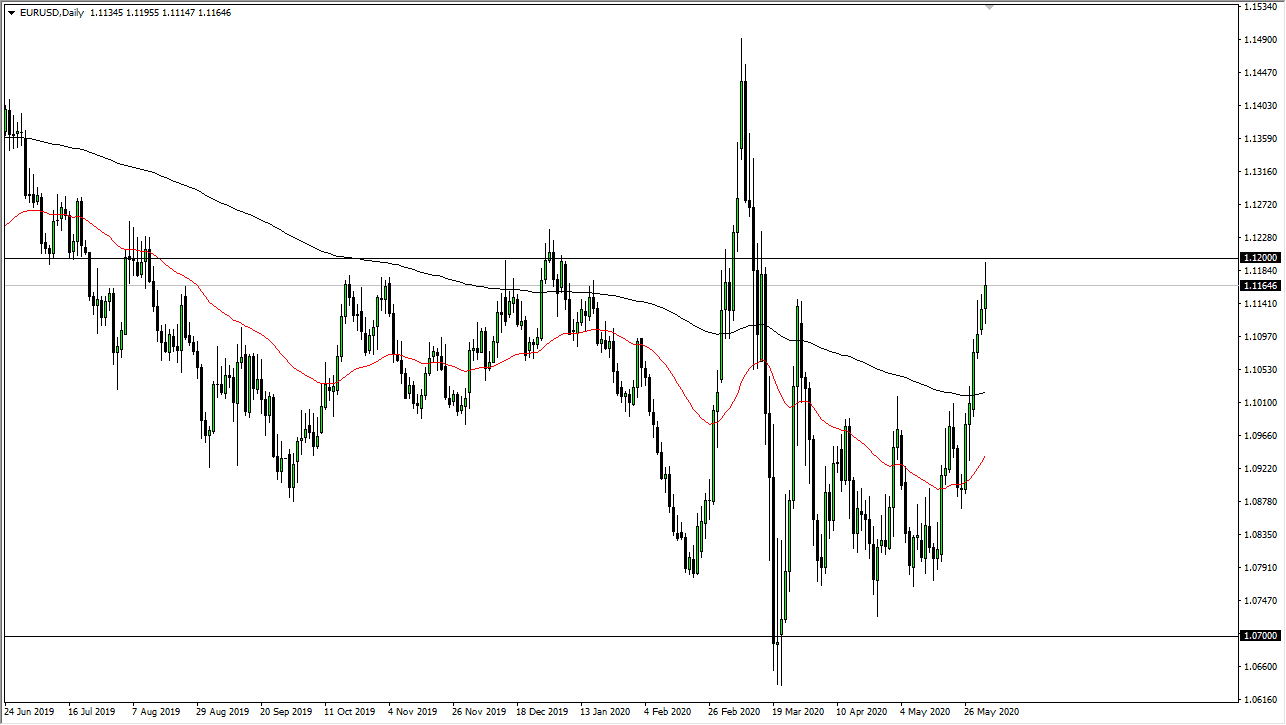Click the 1.14470 price on the axis

(1260, 73)
